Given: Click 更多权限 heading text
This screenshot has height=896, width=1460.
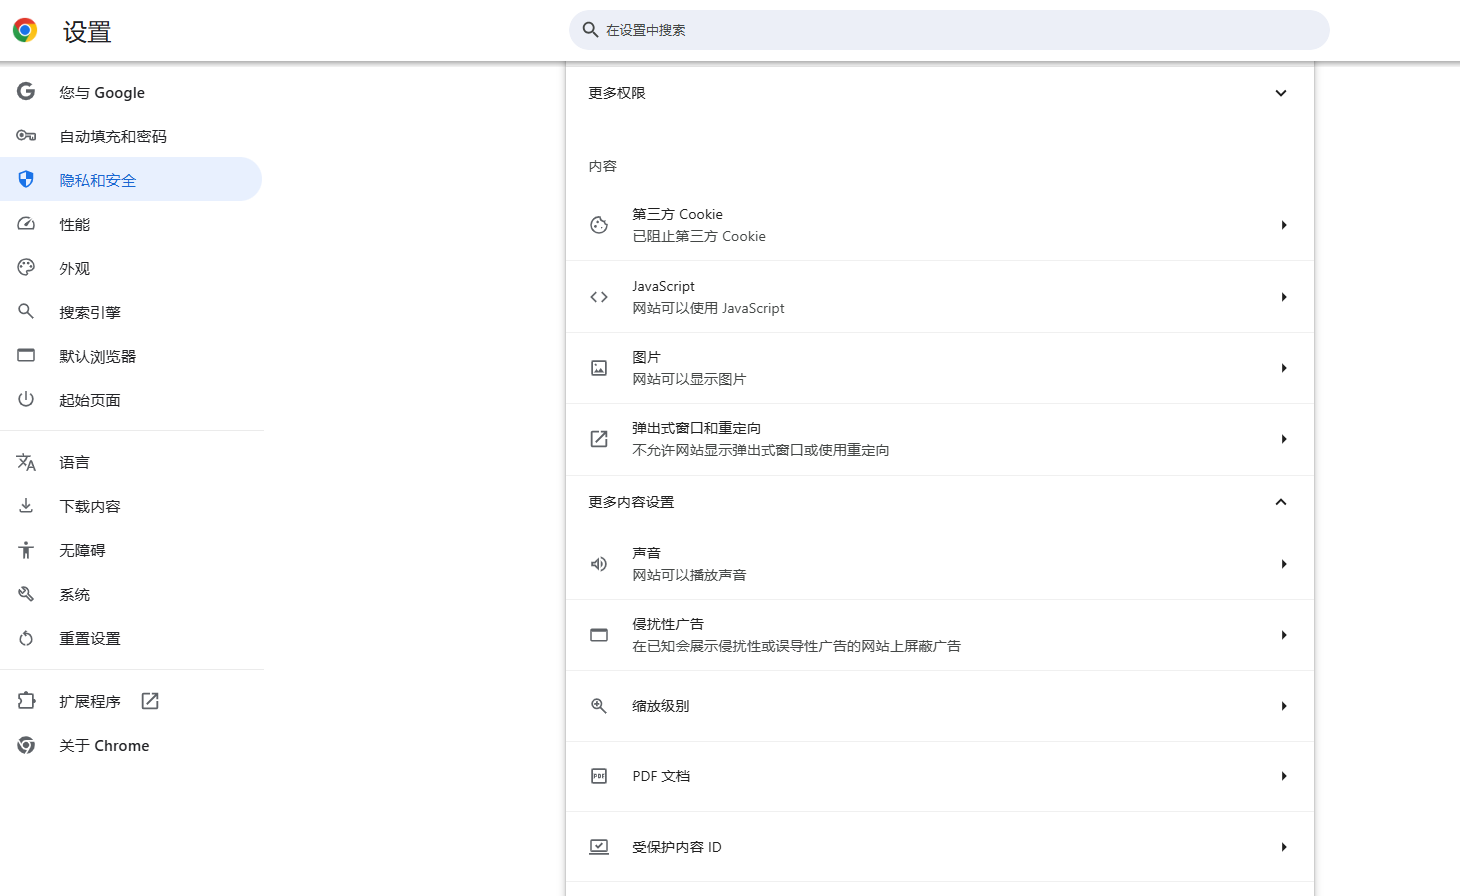Looking at the screenshot, I should click(x=617, y=93).
